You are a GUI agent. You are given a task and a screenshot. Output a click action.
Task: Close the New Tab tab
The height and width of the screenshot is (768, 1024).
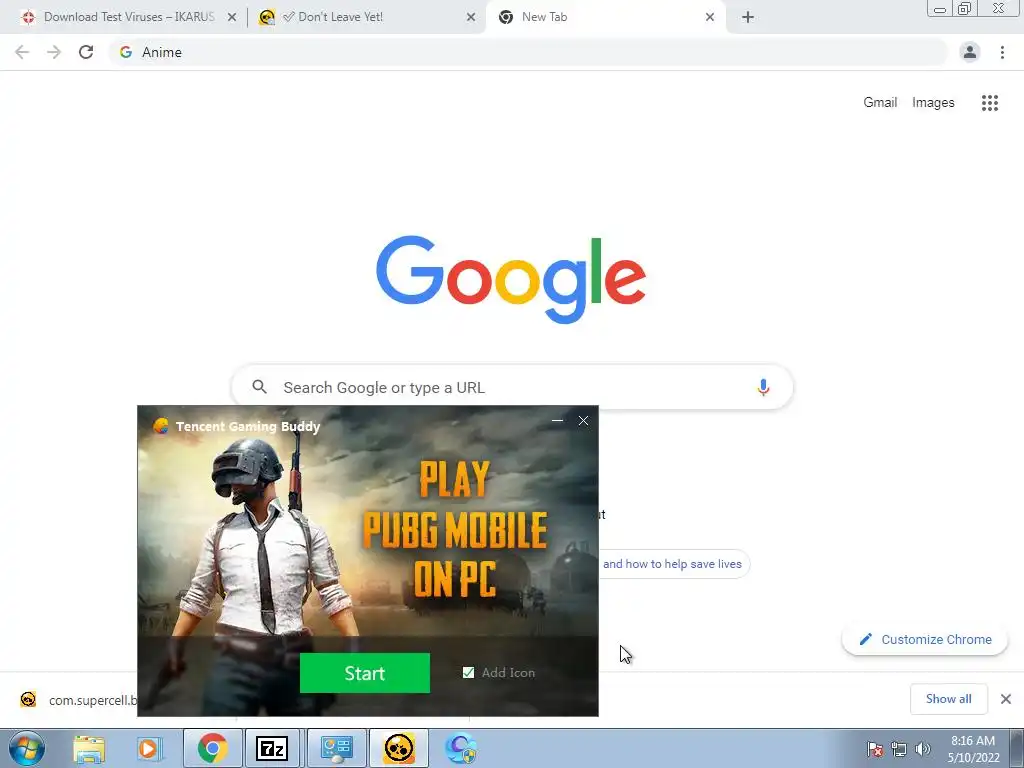(710, 18)
